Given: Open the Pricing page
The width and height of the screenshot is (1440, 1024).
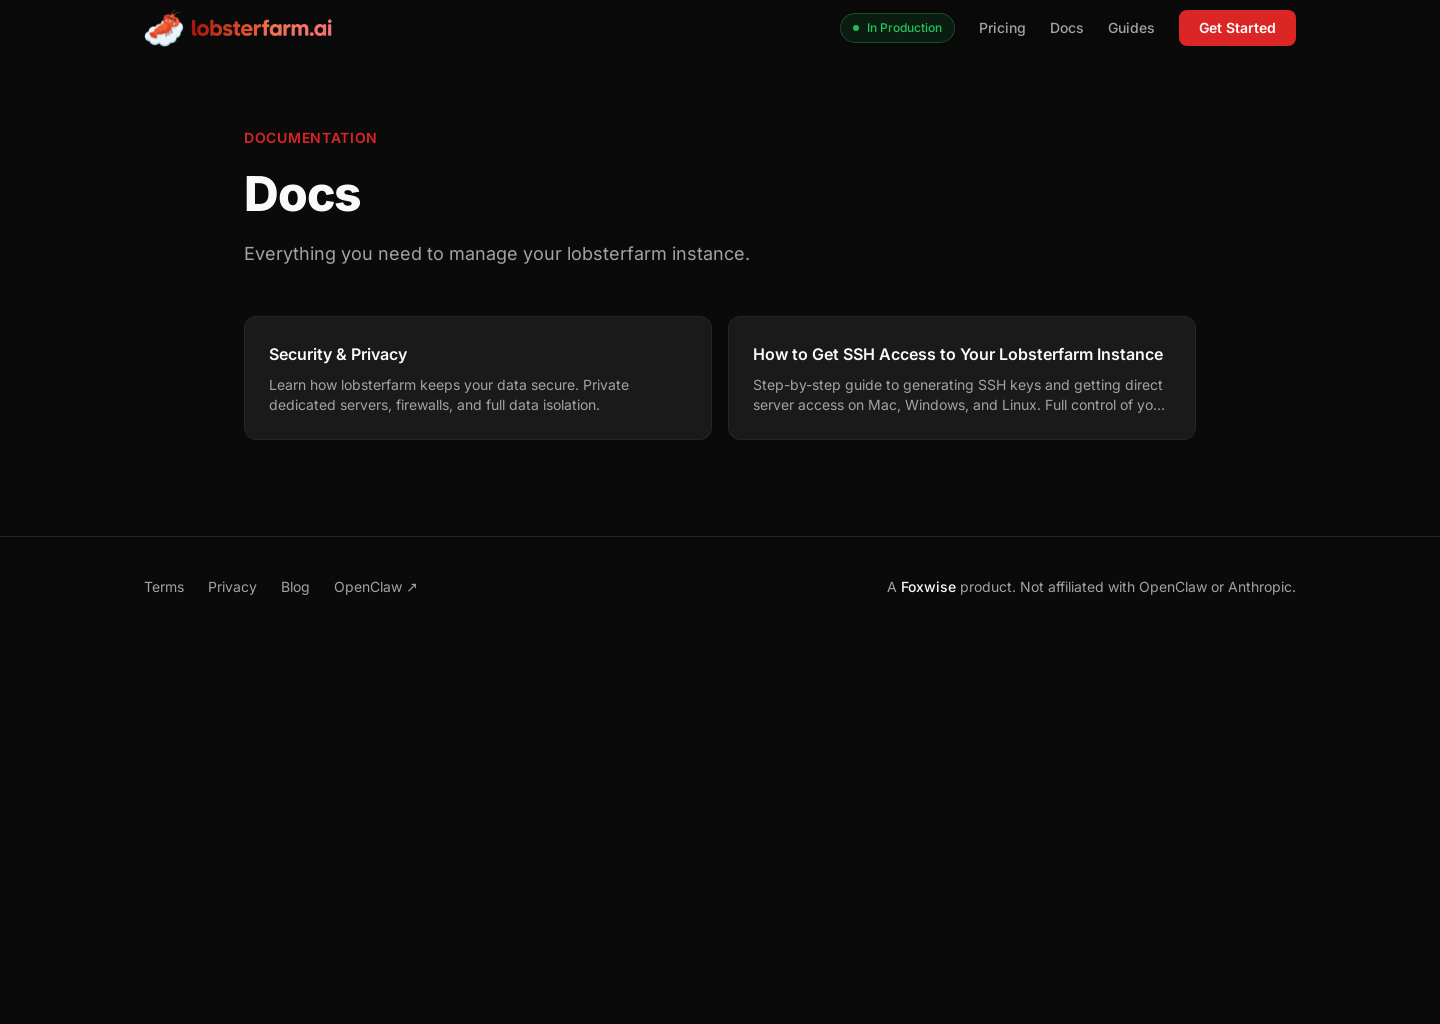Looking at the screenshot, I should [1002, 28].
